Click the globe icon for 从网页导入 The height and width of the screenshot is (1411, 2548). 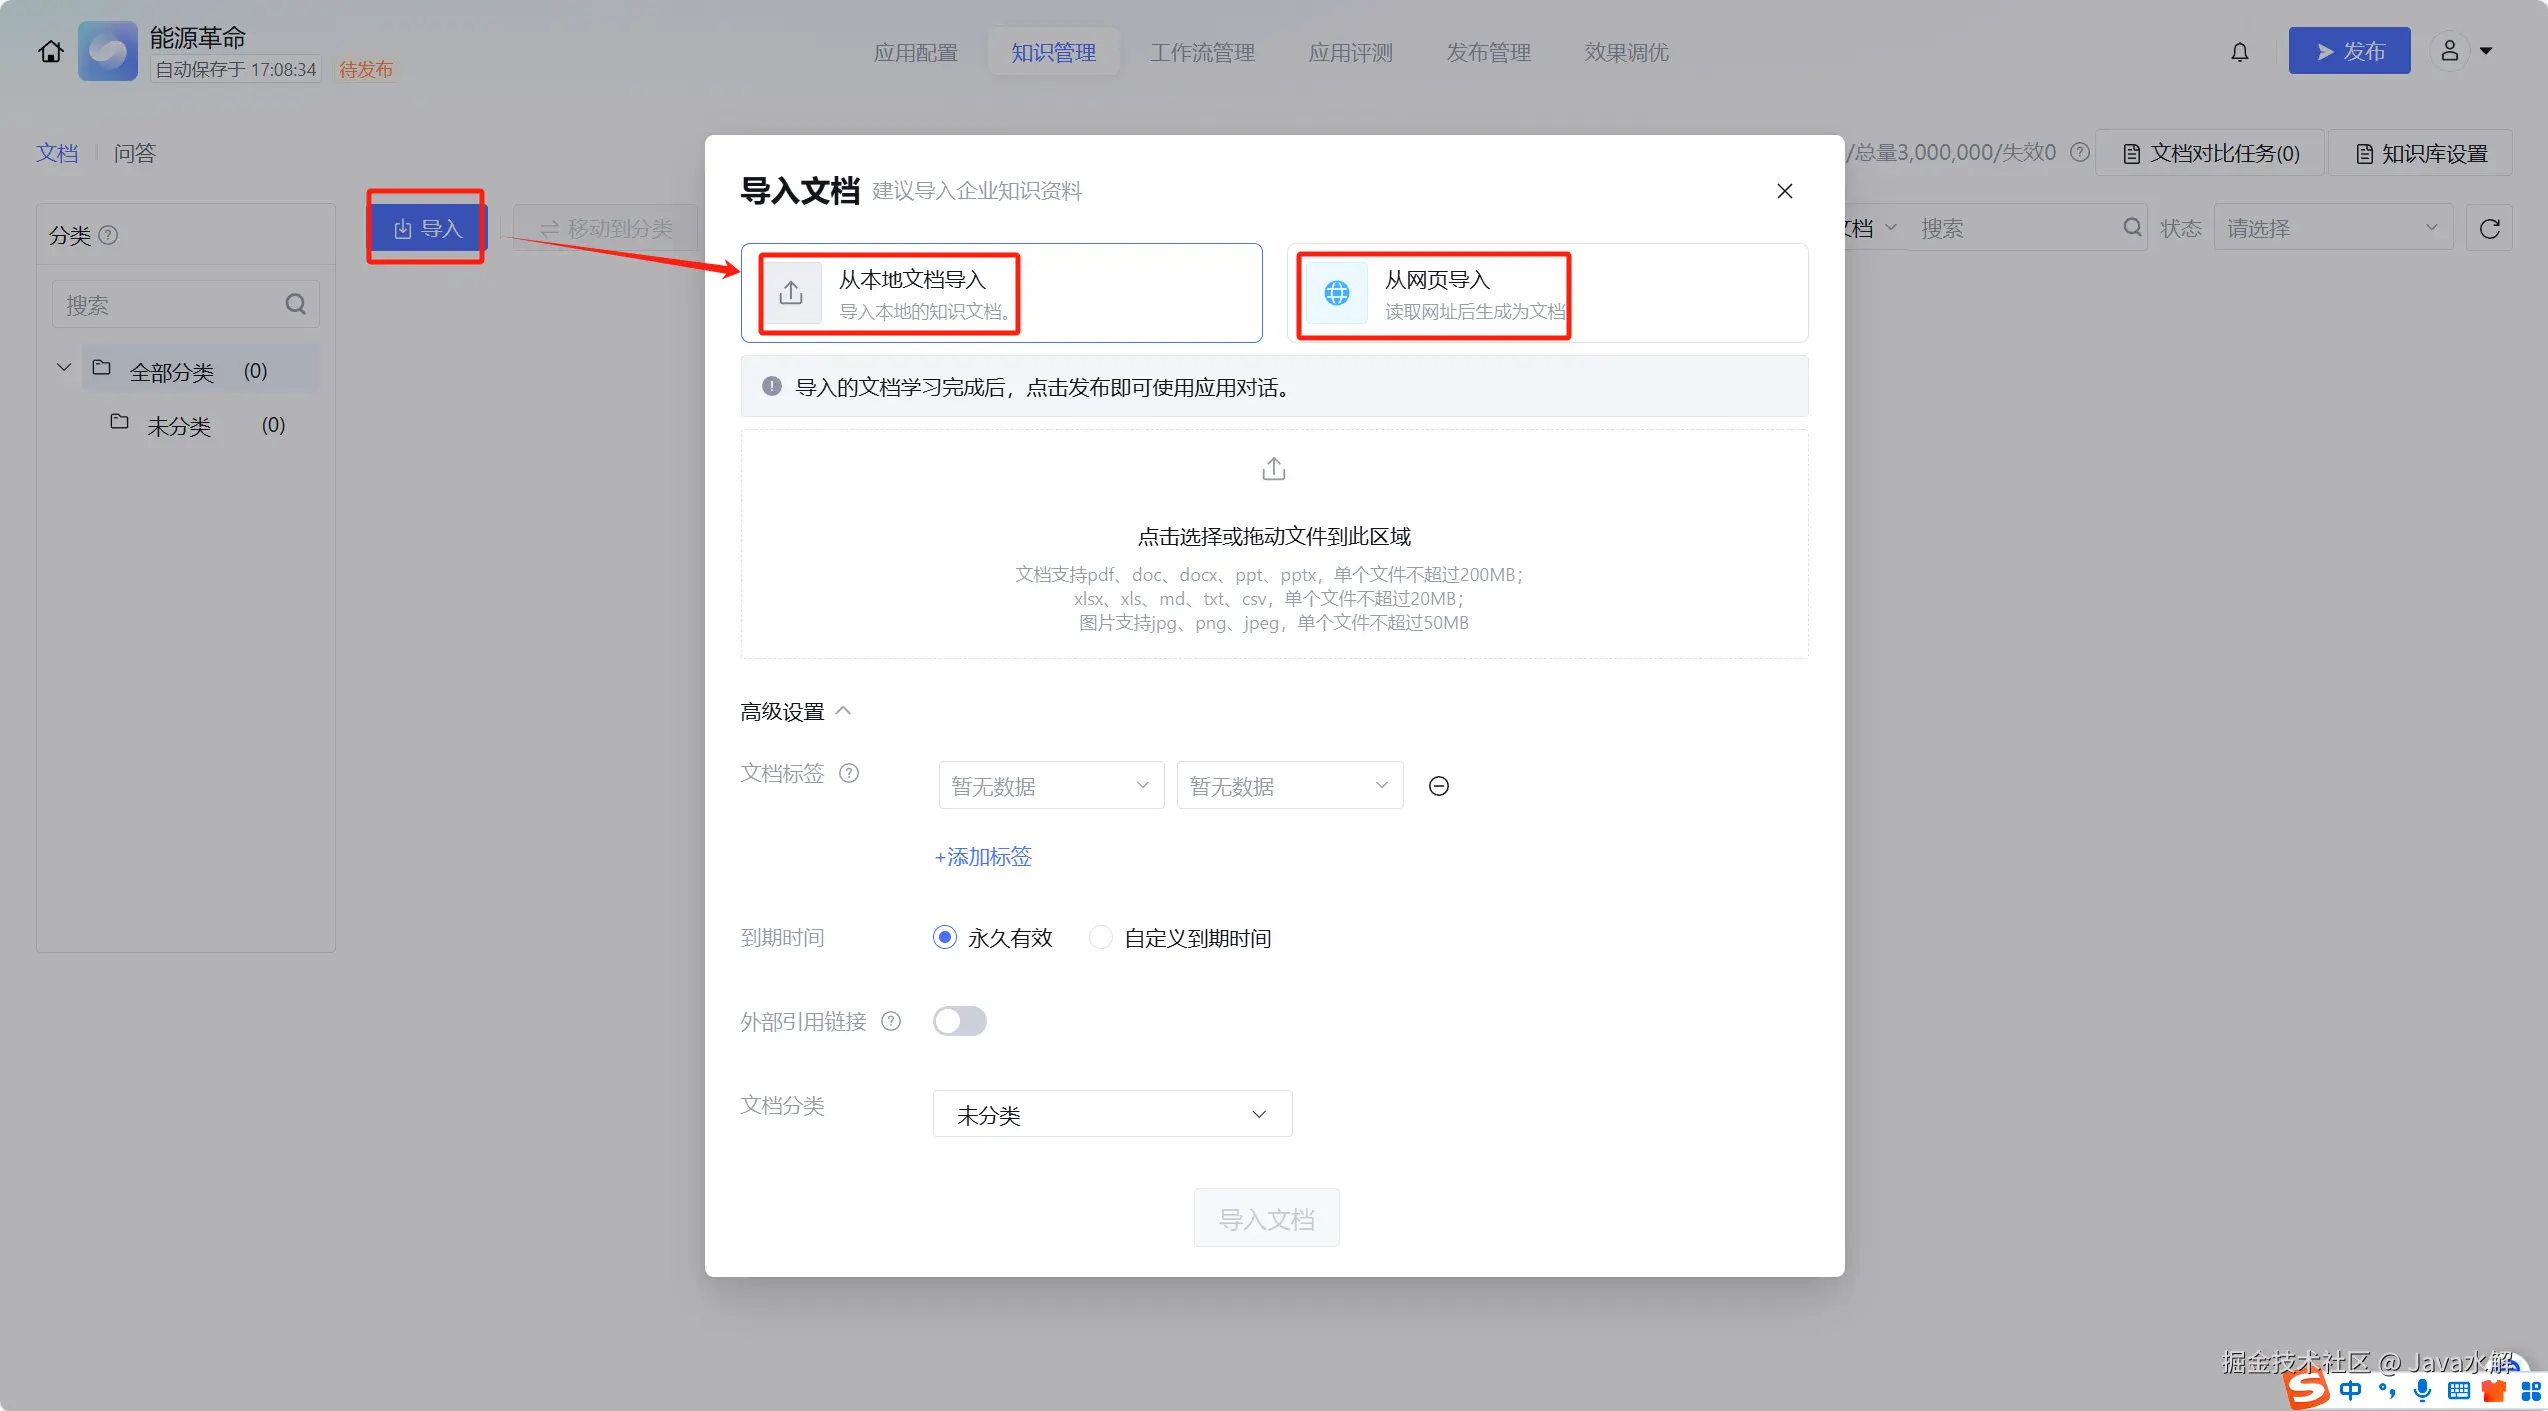(1337, 293)
